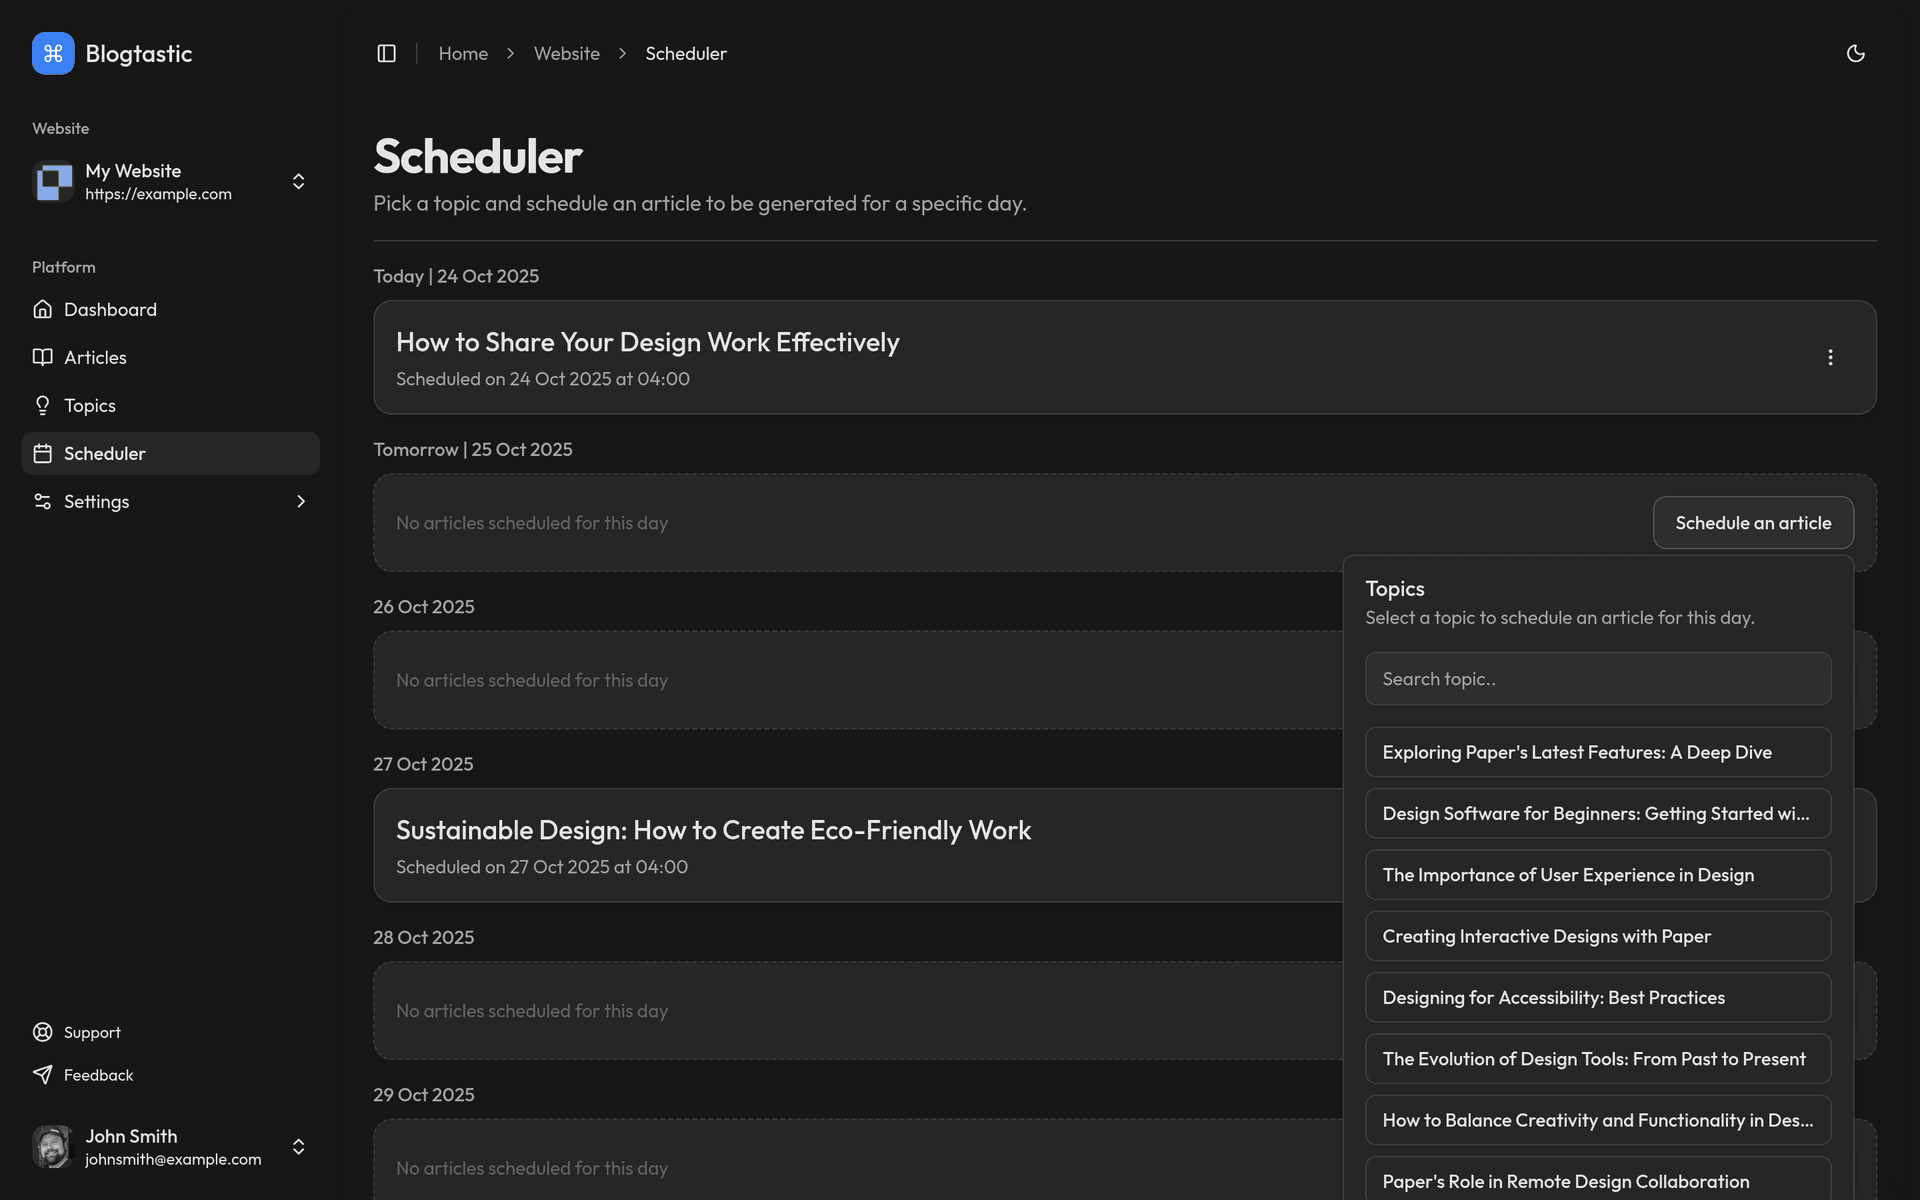Click the Support life-ring icon
1920x1200 pixels.
(43, 1032)
